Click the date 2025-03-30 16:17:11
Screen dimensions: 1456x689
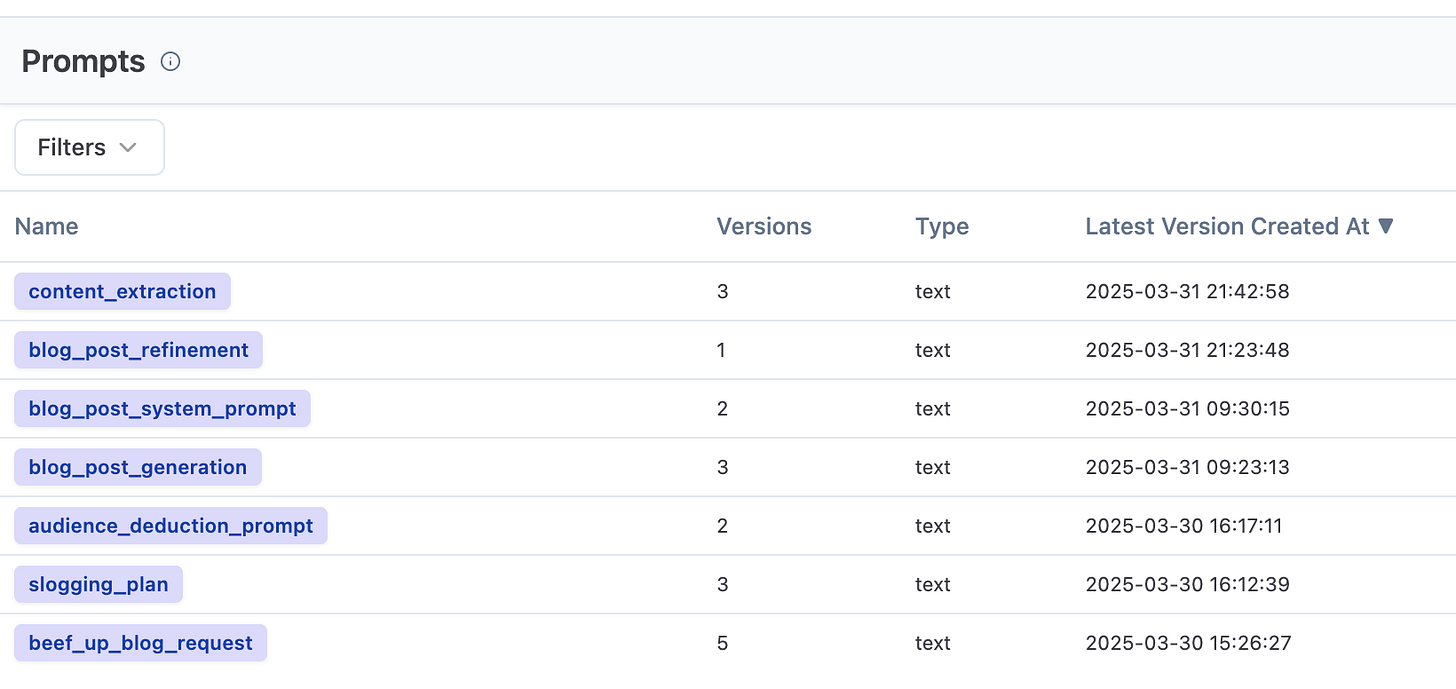[1184, 526]
